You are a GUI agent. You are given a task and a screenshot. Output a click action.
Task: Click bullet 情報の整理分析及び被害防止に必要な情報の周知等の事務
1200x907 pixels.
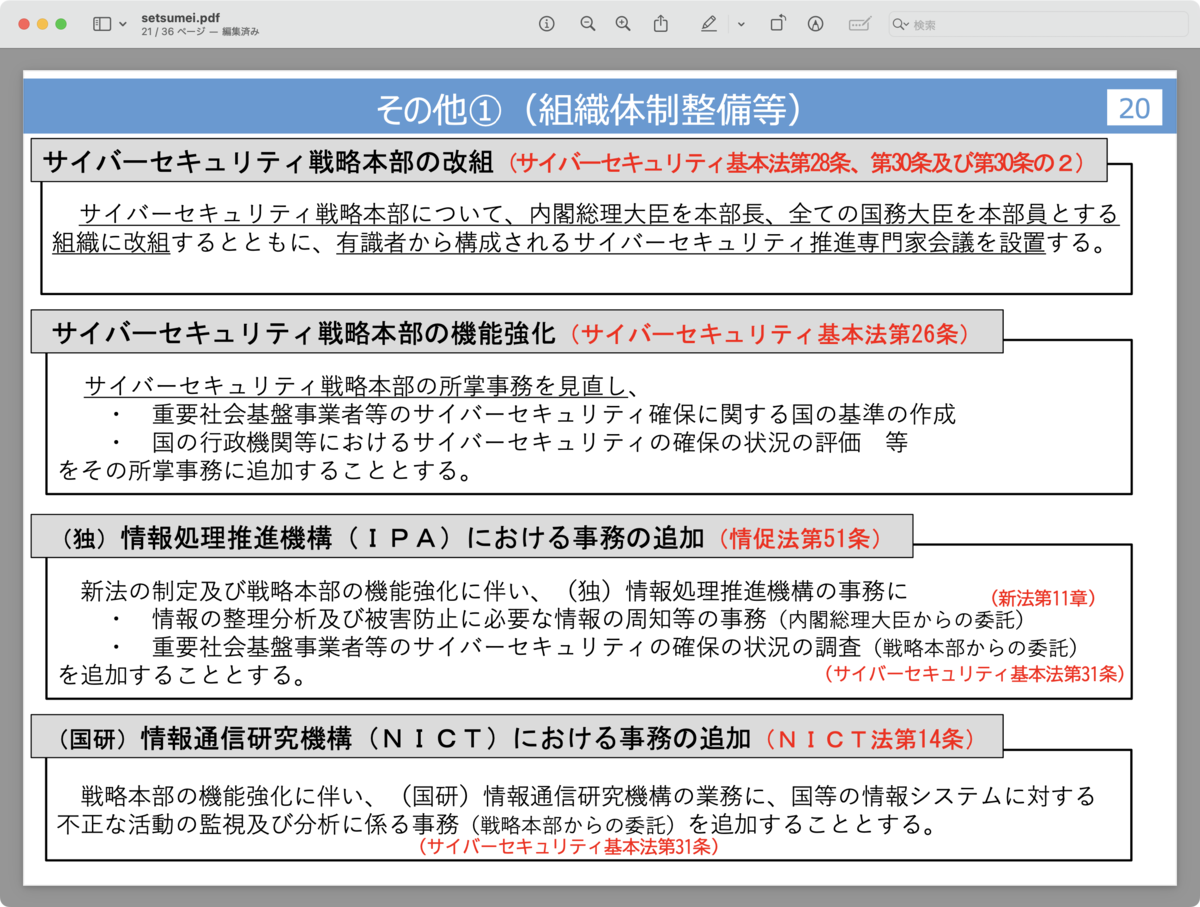[x=459, y=618]
